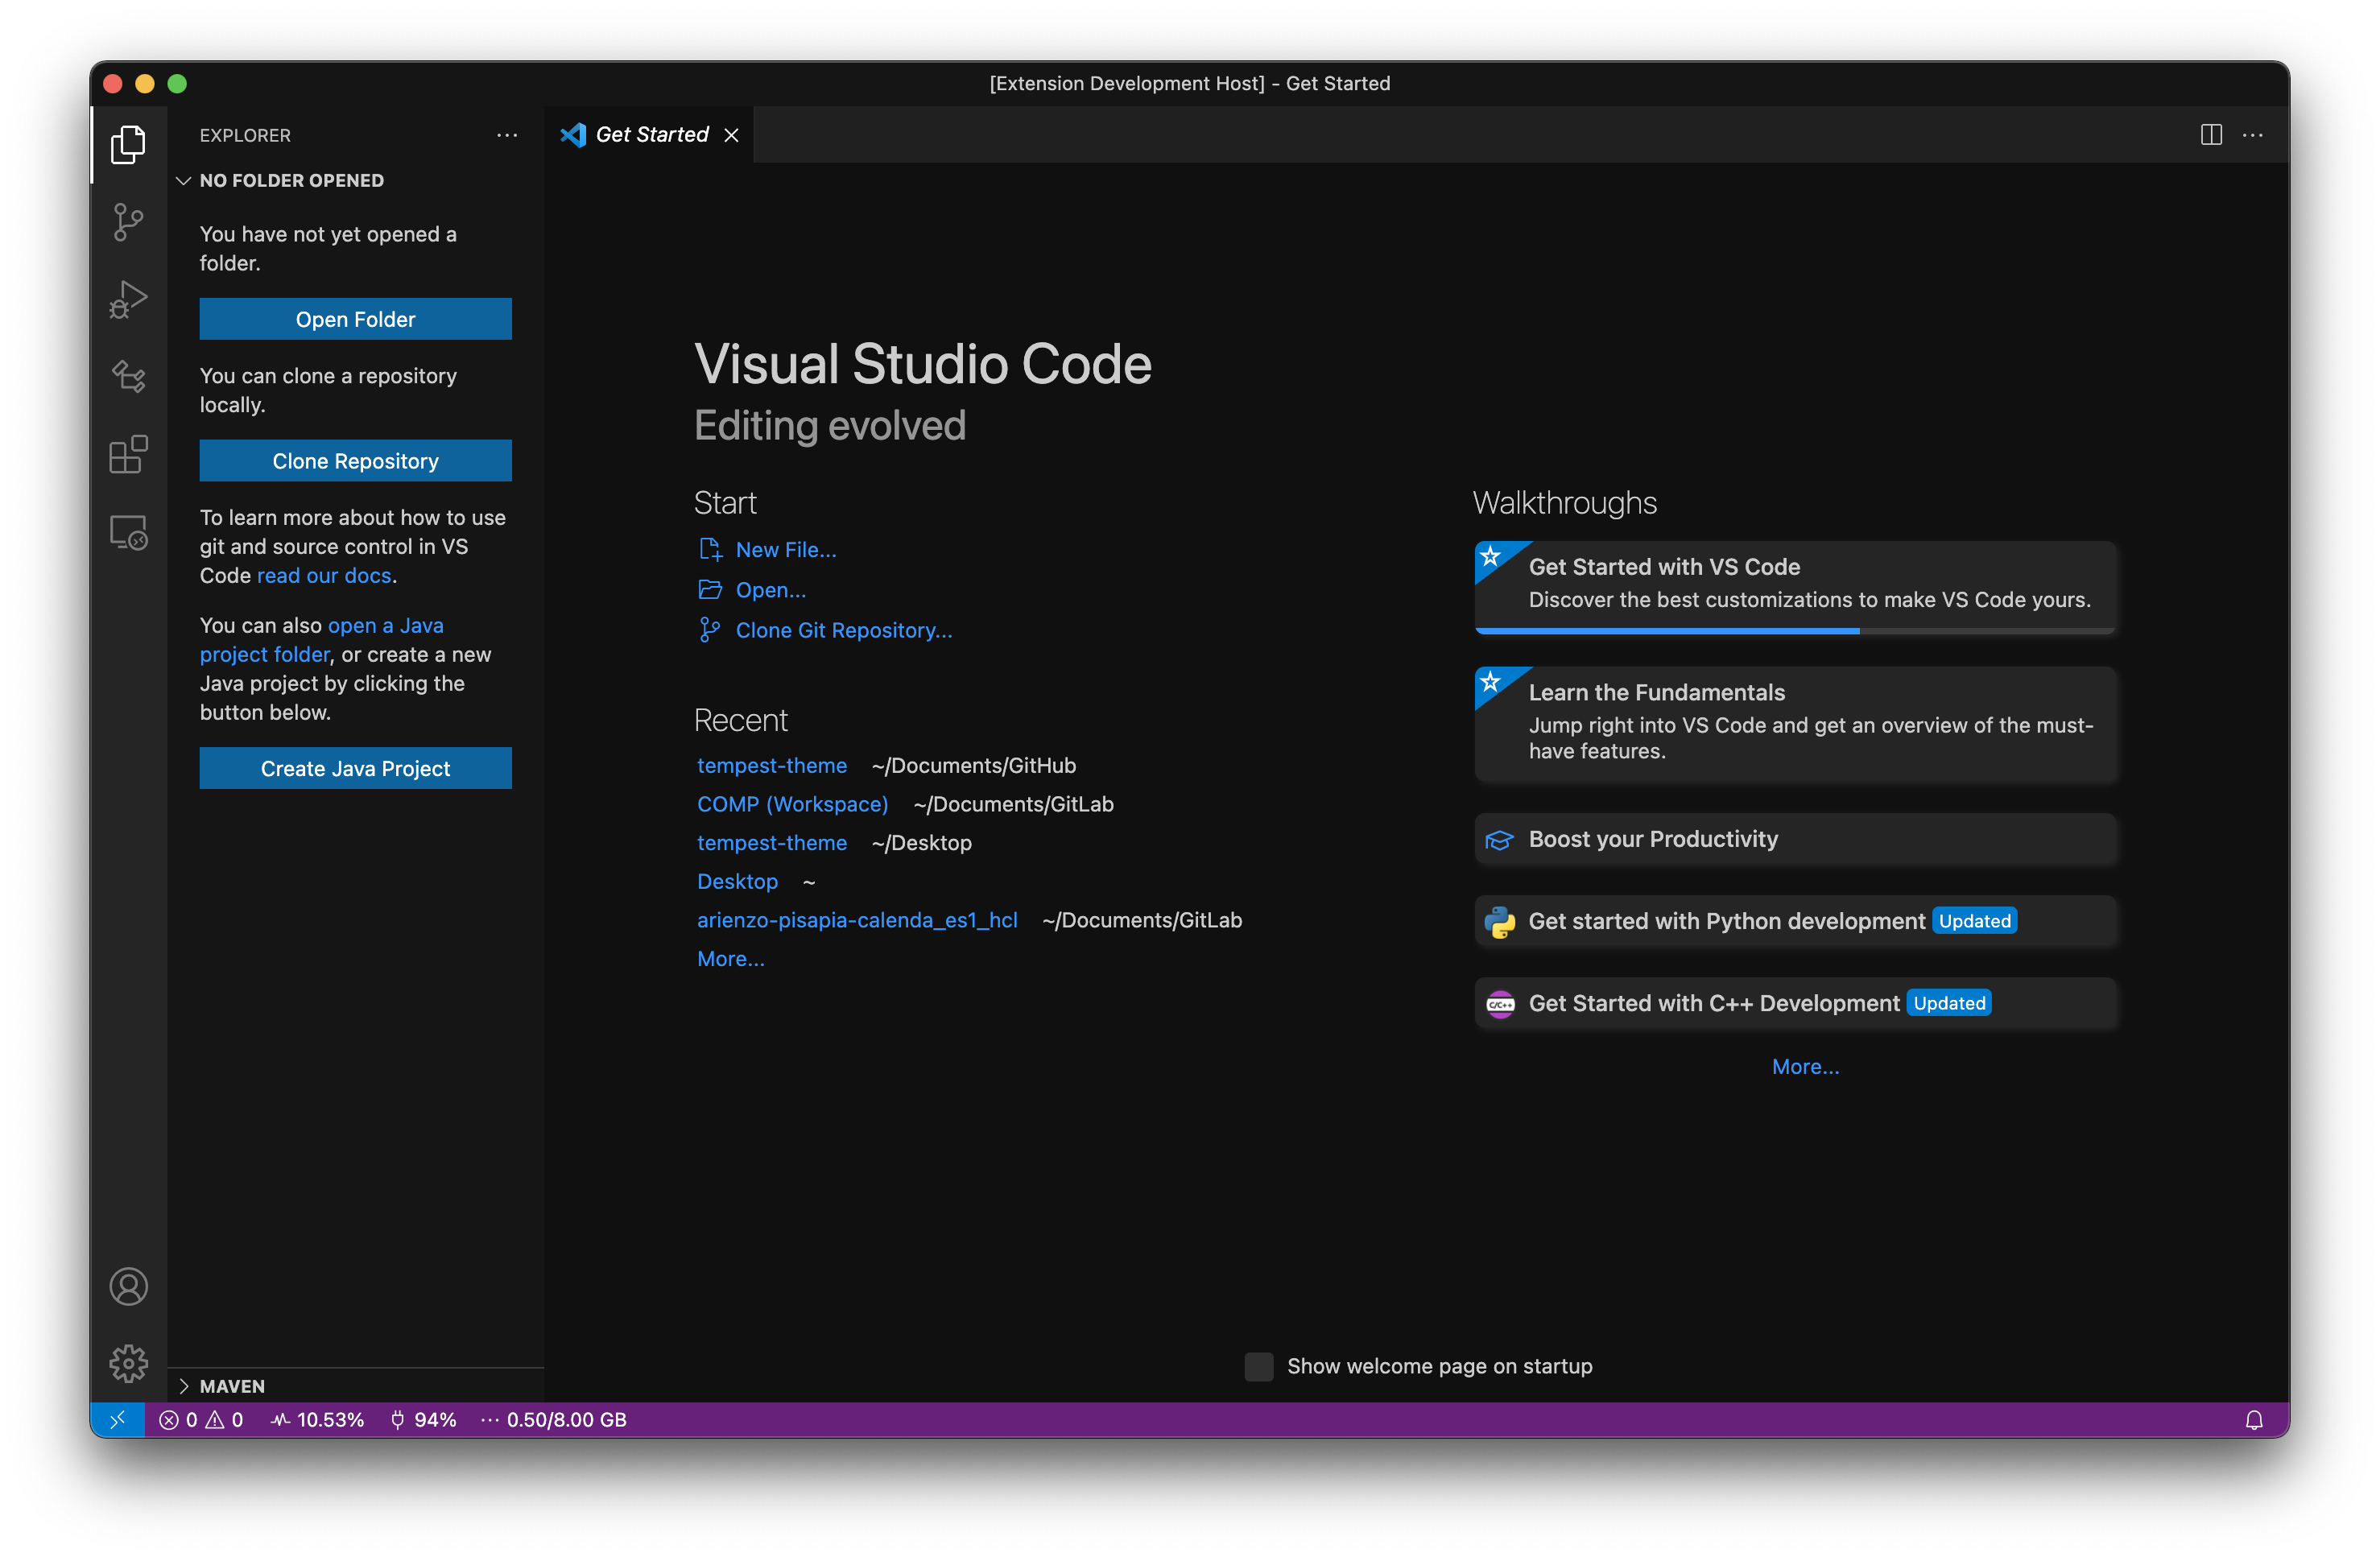Viewport: 2380px width, 1557px height.
Task: Open recent tempest-theme in ~/Documents/GitHub
Action: point(772,765)
